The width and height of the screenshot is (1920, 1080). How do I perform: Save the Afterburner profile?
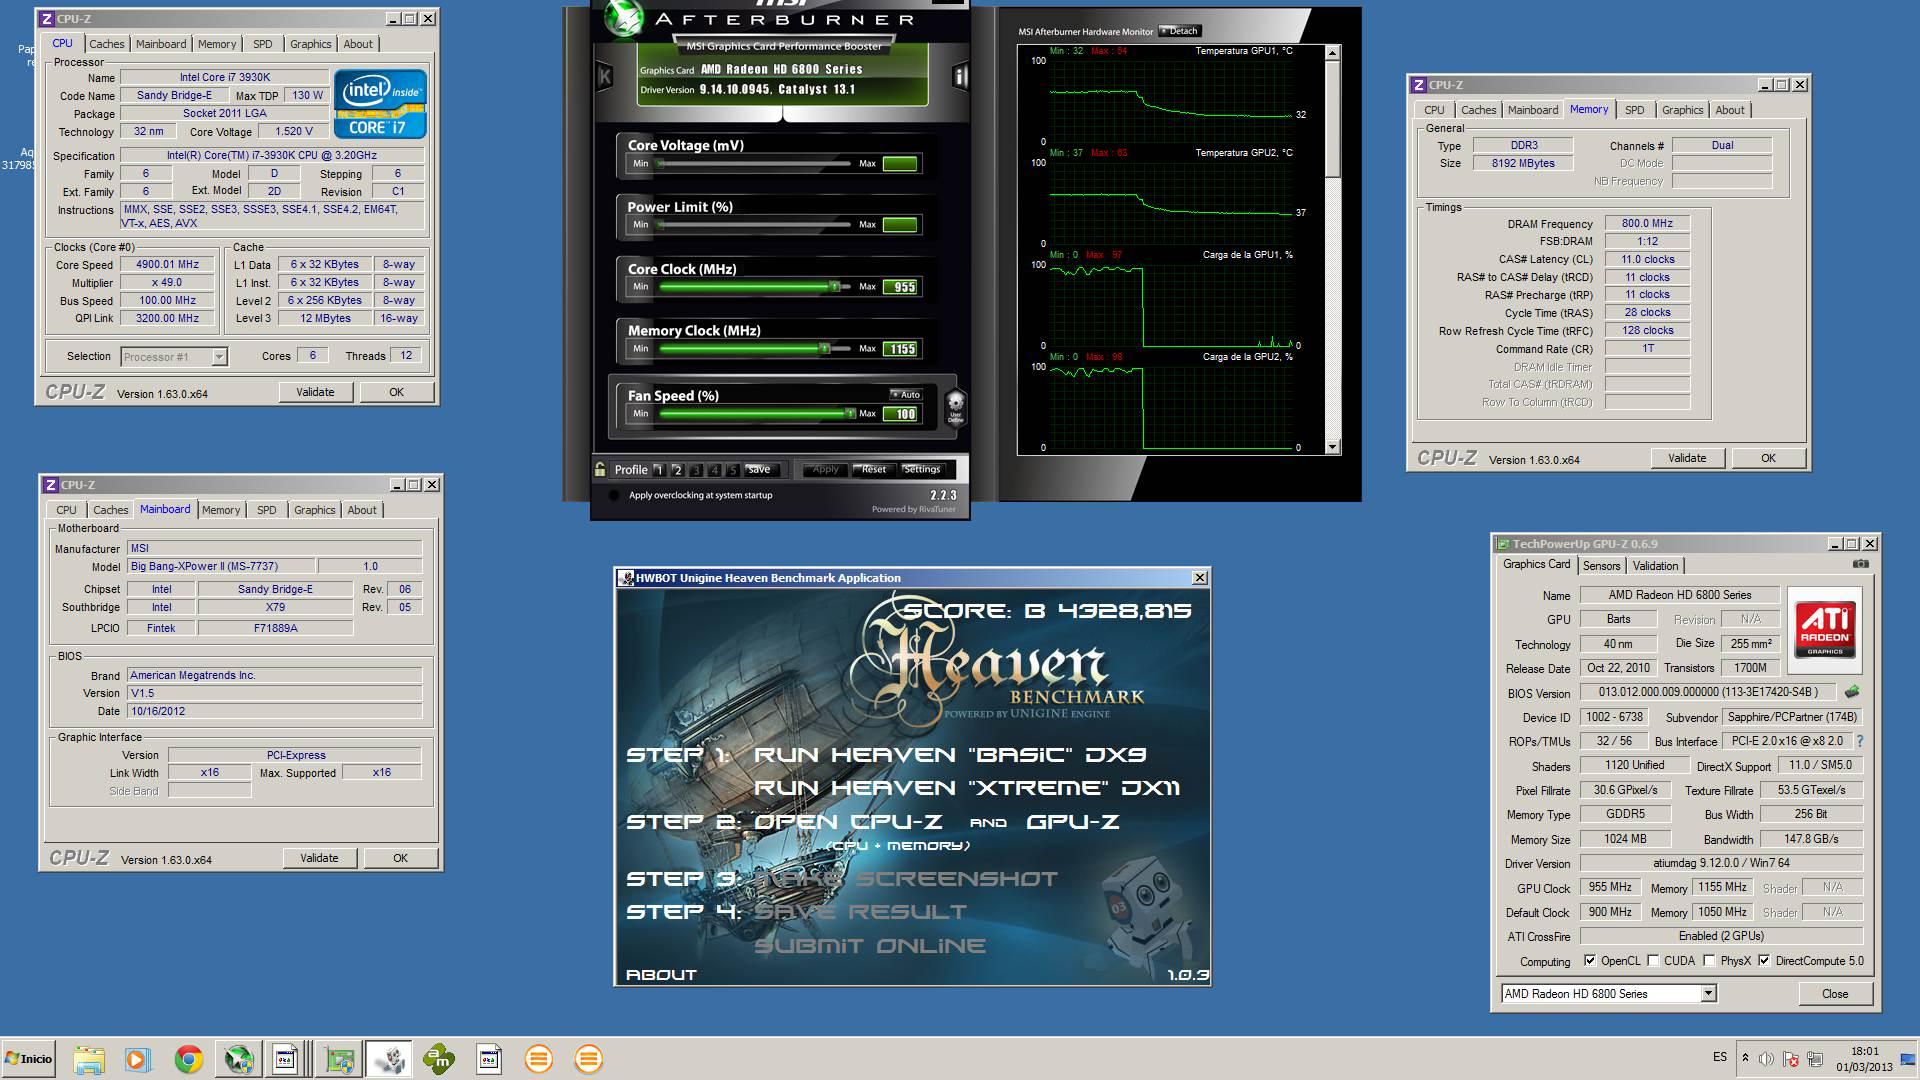click(760, 469)
